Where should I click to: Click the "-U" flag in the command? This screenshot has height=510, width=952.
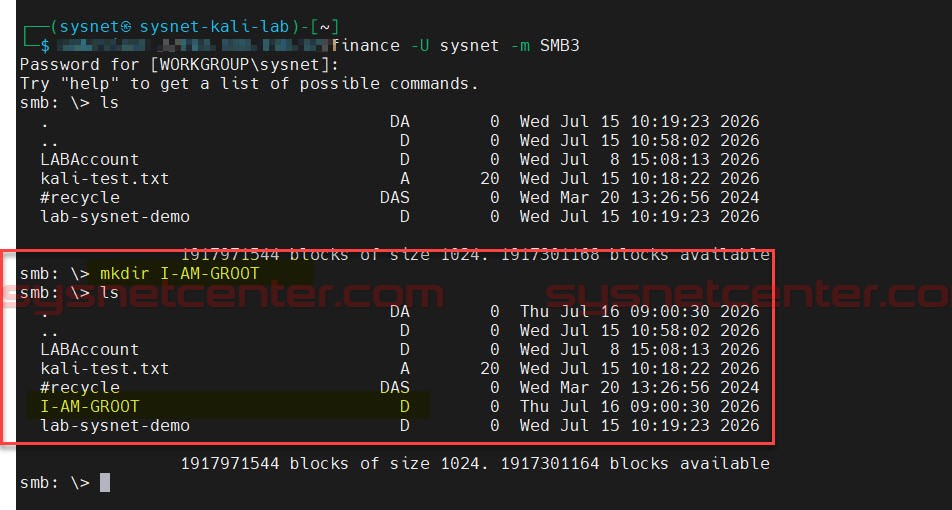pyautogui.click(x=420, y=46)
